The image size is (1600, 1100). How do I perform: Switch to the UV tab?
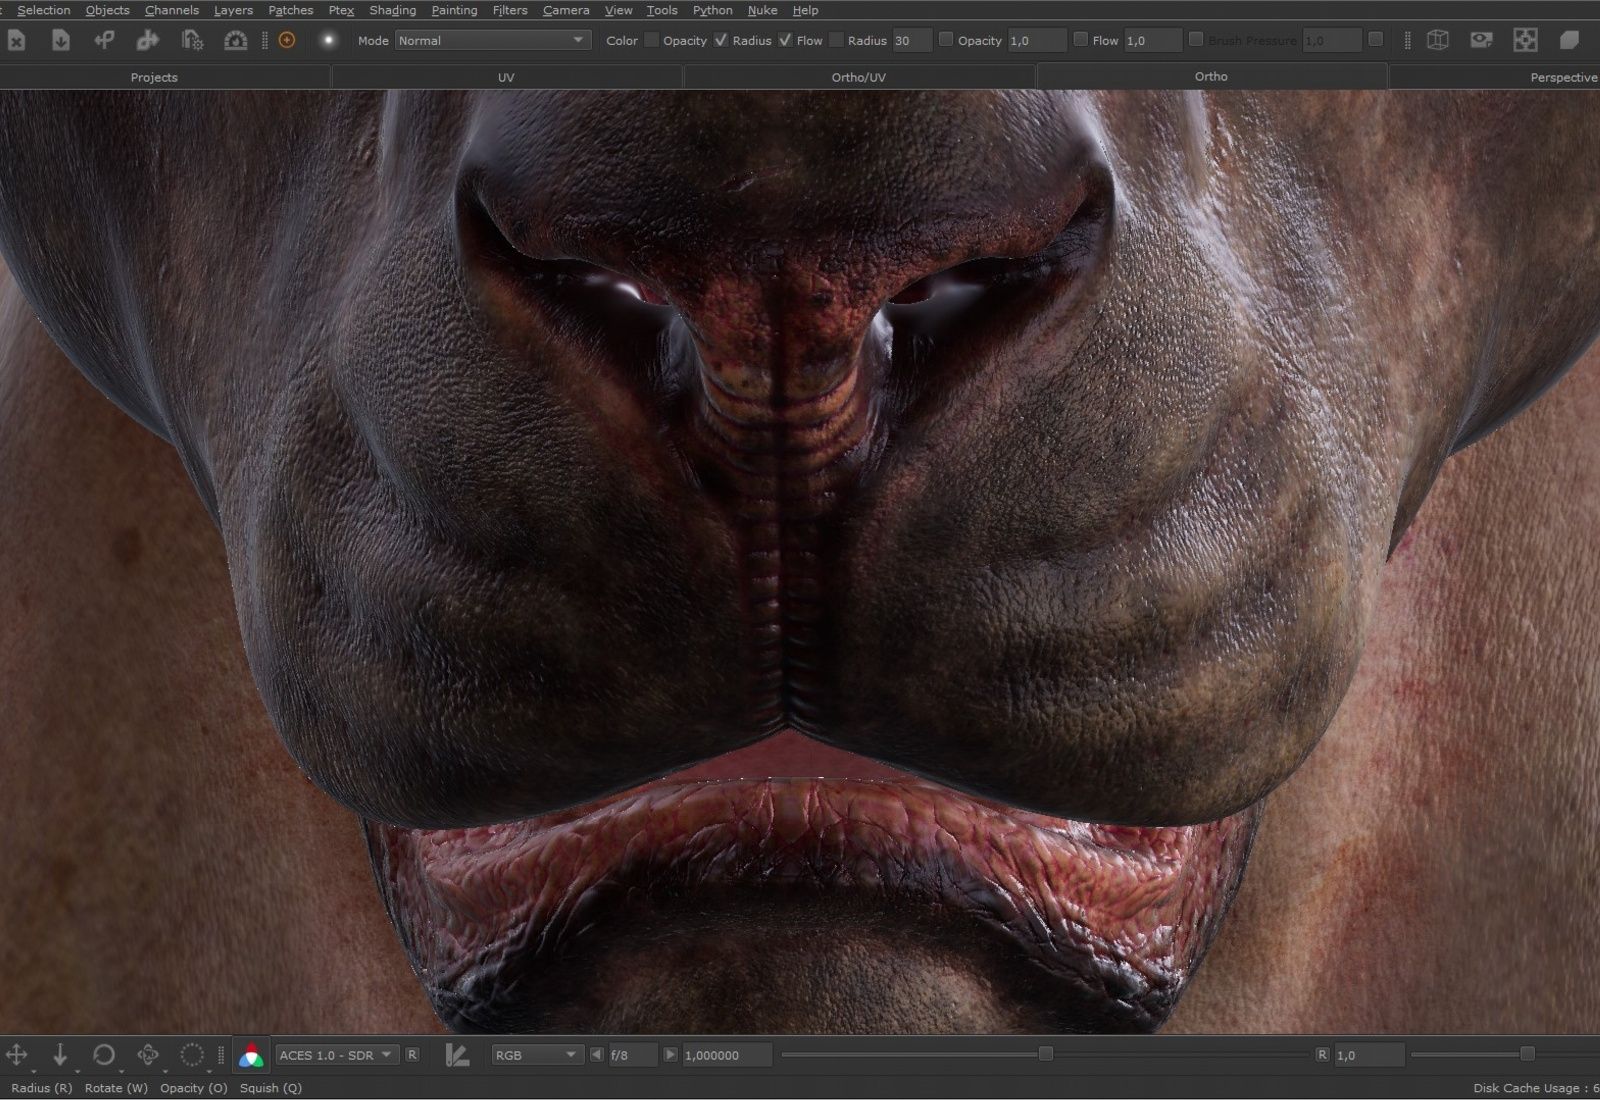pos(506,77)
